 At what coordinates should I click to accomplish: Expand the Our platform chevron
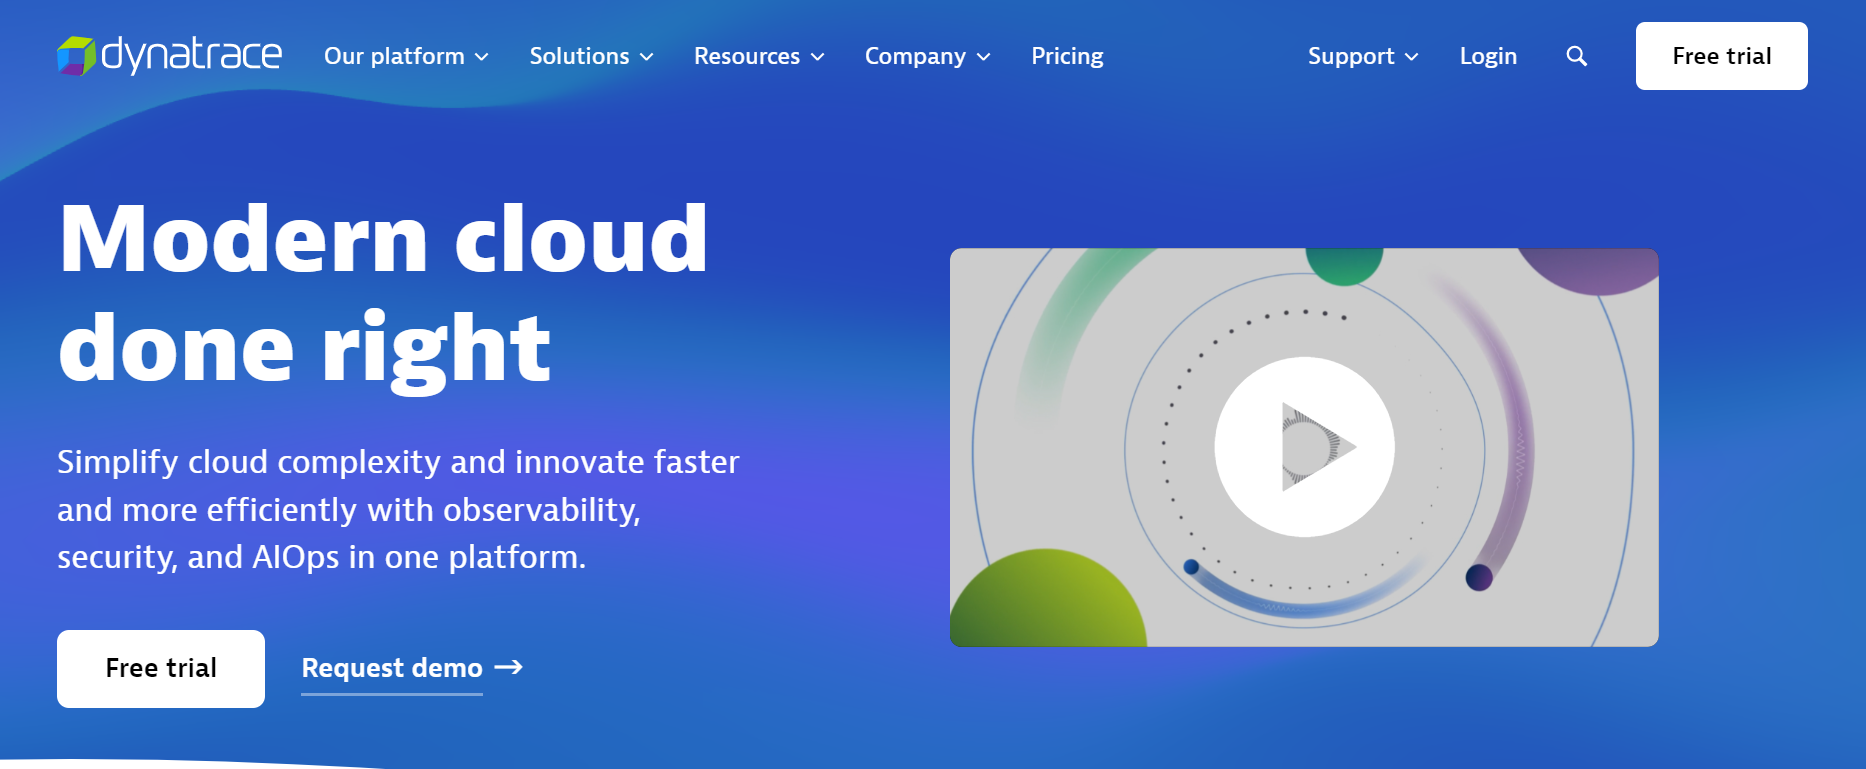(482, 57)
